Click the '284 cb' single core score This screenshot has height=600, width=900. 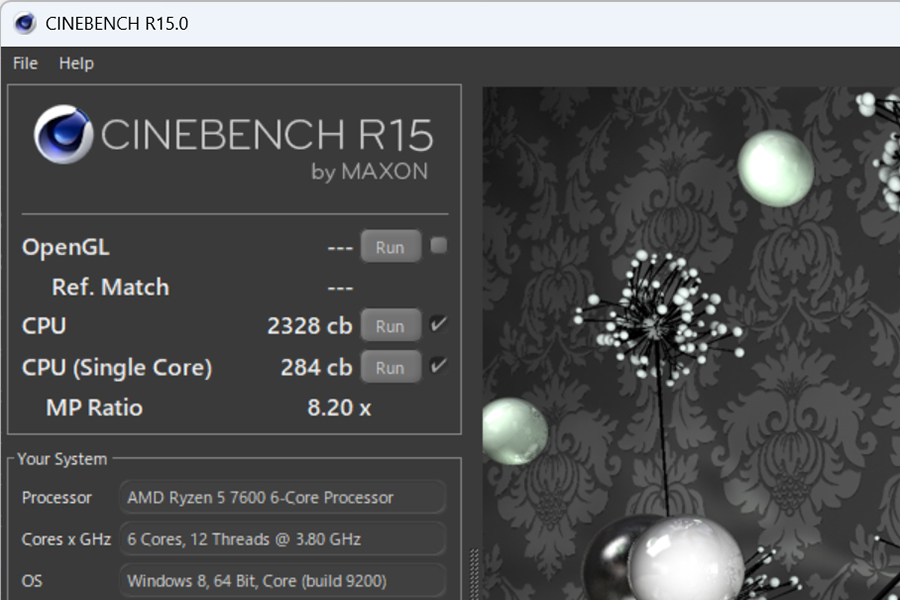pyautogui.click(x=316, y=367)
